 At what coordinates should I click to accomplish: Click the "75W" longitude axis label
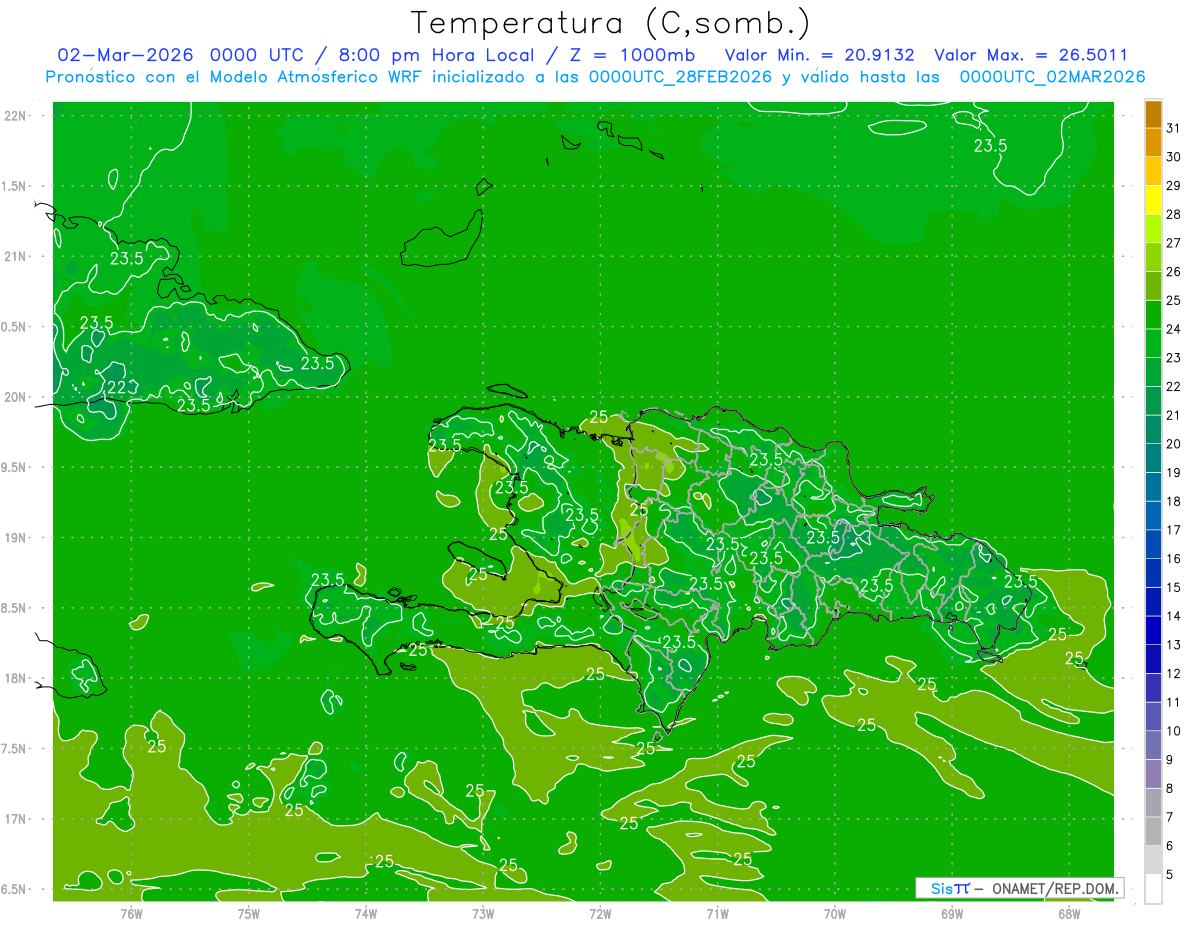click(x=249, y=913)
